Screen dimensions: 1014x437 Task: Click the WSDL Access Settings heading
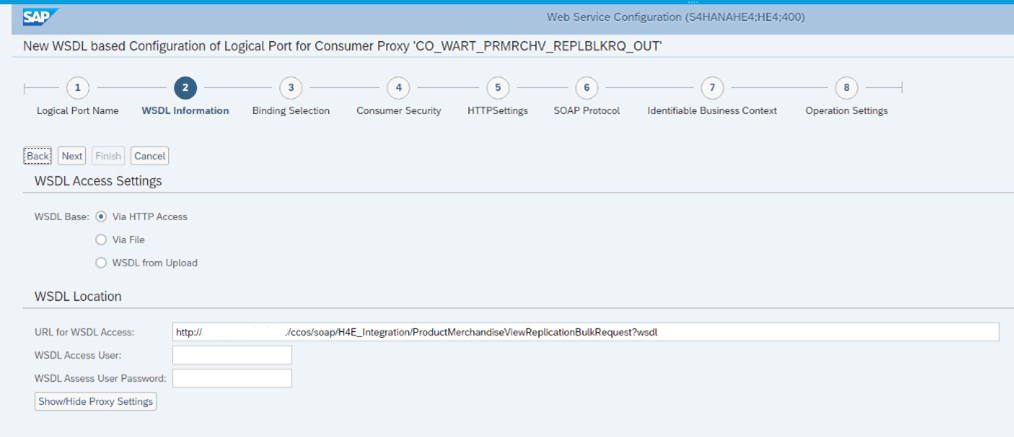tap(98, 181)
